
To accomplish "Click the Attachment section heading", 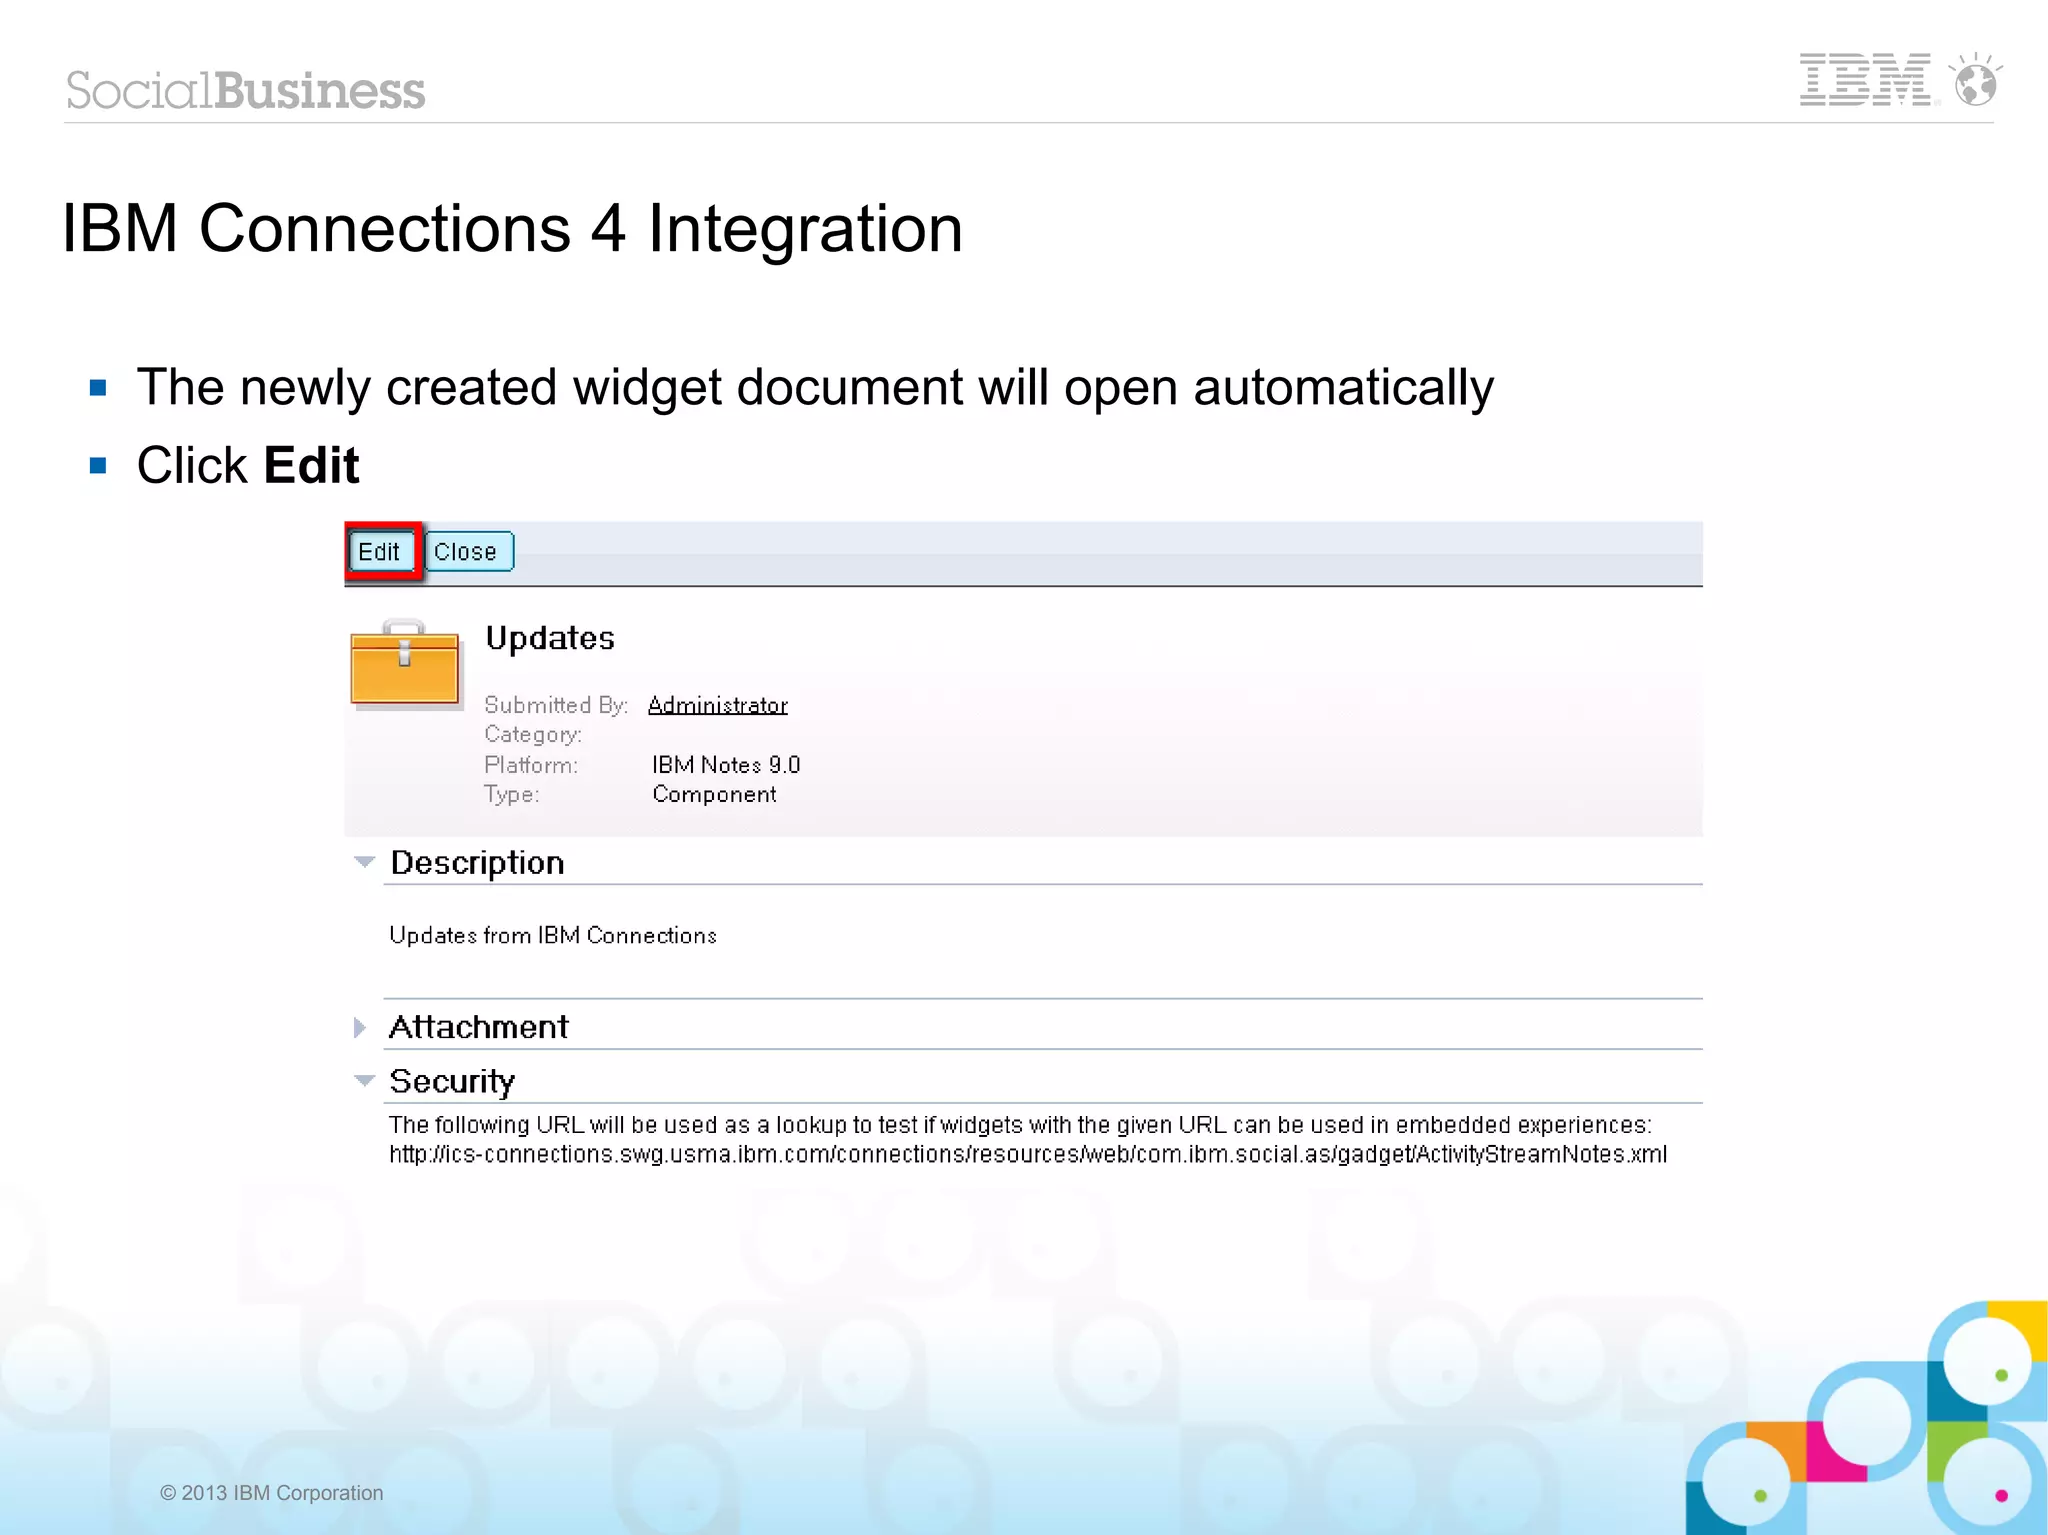I will 478,1027.
